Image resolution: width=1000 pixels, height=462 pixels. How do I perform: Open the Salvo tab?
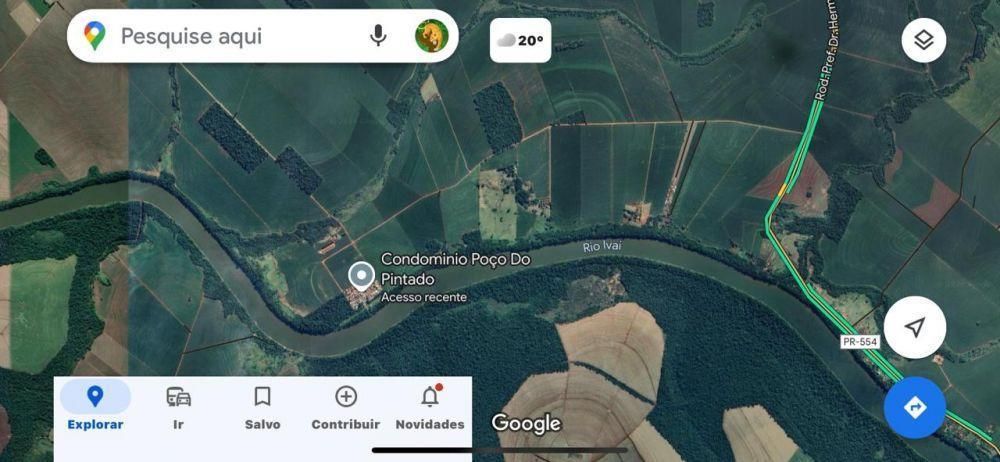[x=262, y=408]
